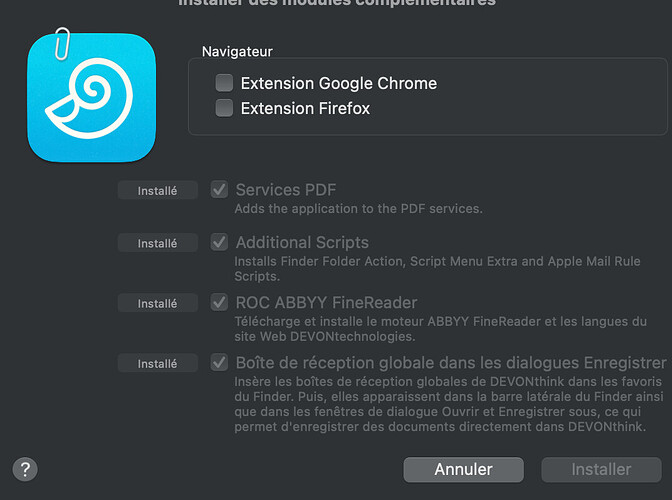Click the Additional Scripts title text

click(x=302, y=242)
